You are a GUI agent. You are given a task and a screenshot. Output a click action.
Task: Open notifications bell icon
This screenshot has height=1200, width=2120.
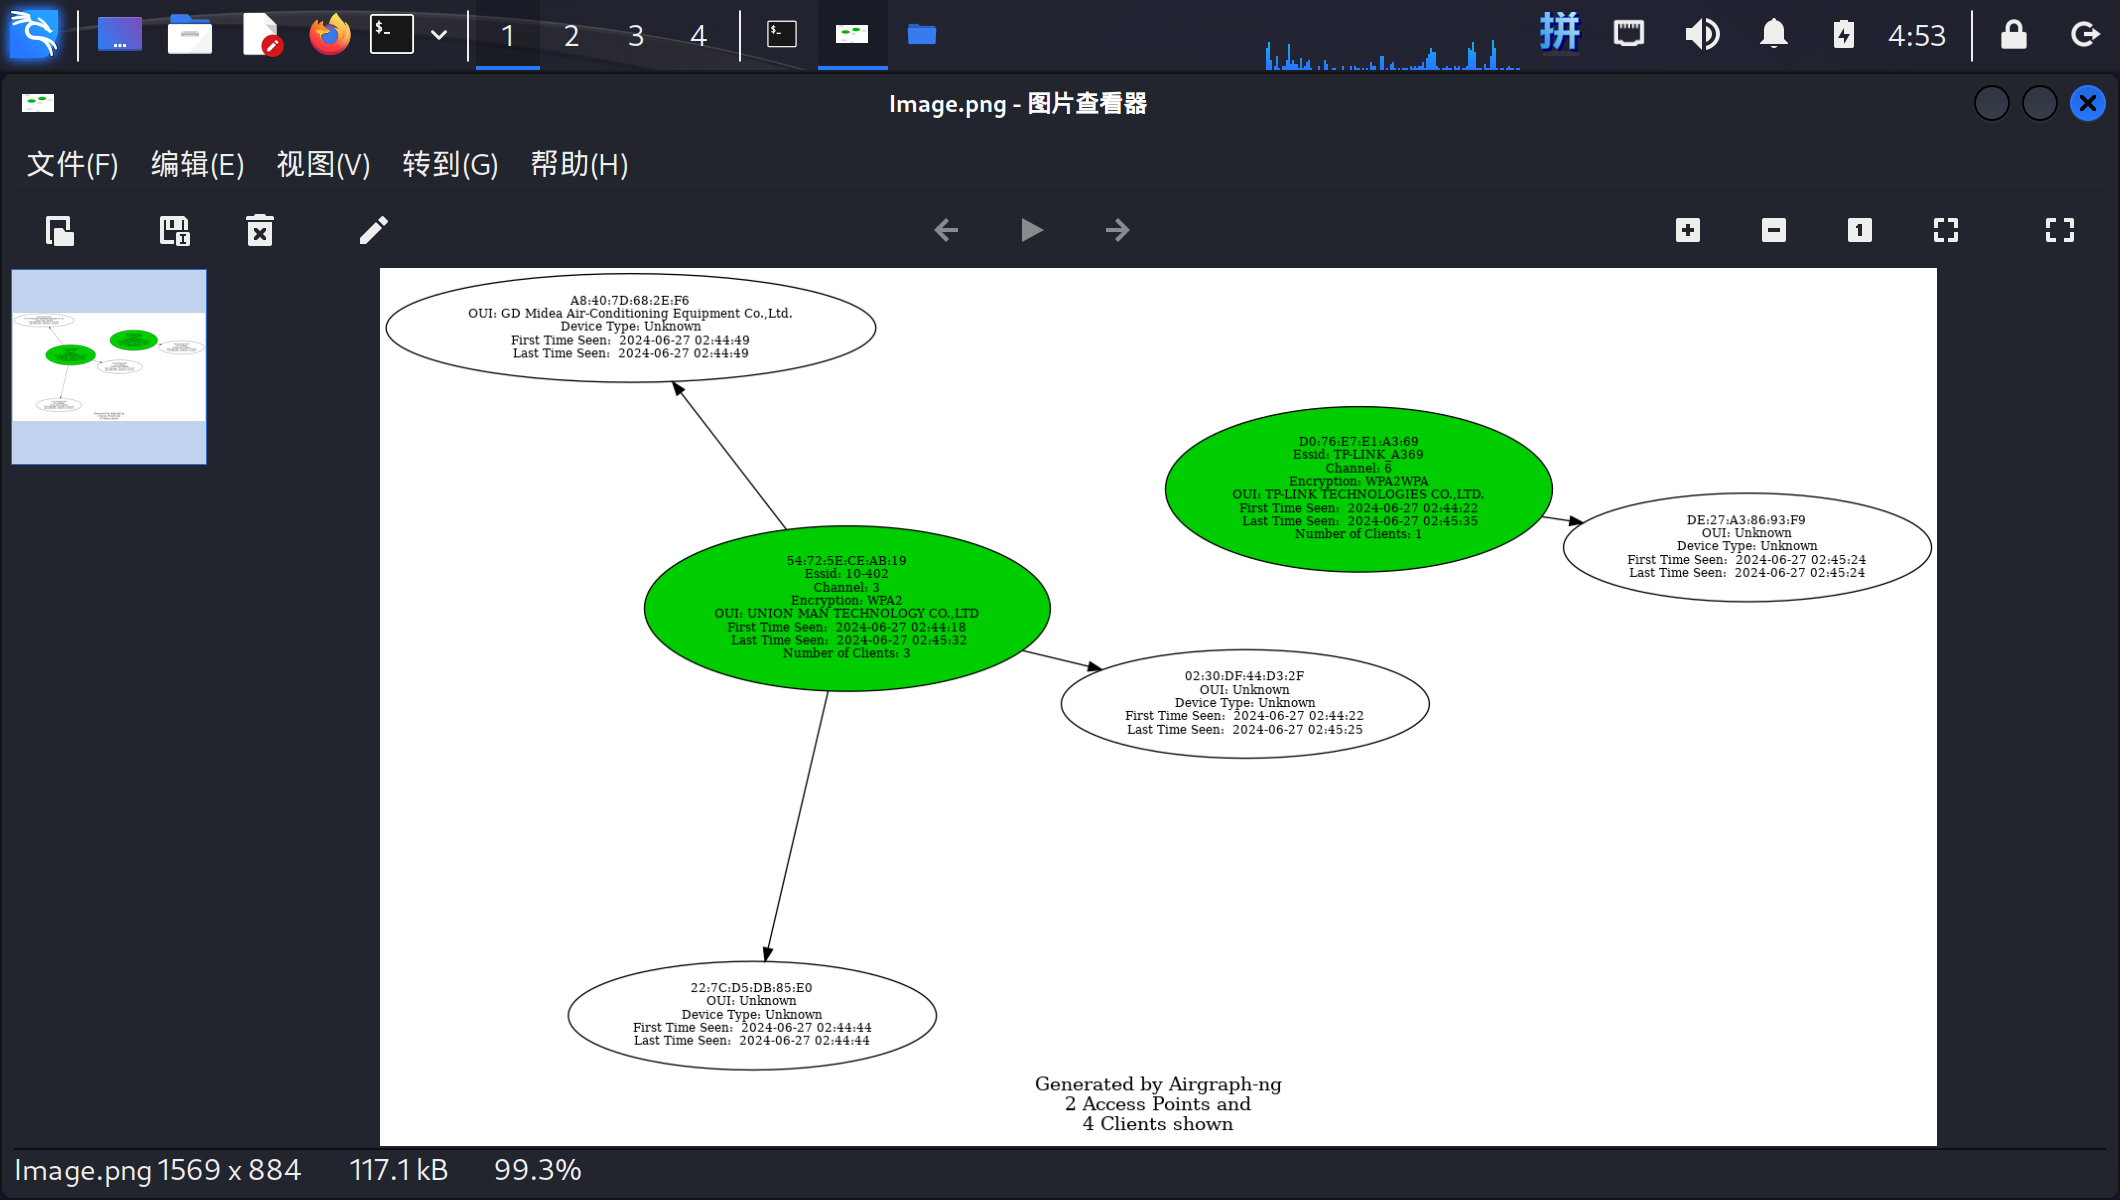(1774, 34)
